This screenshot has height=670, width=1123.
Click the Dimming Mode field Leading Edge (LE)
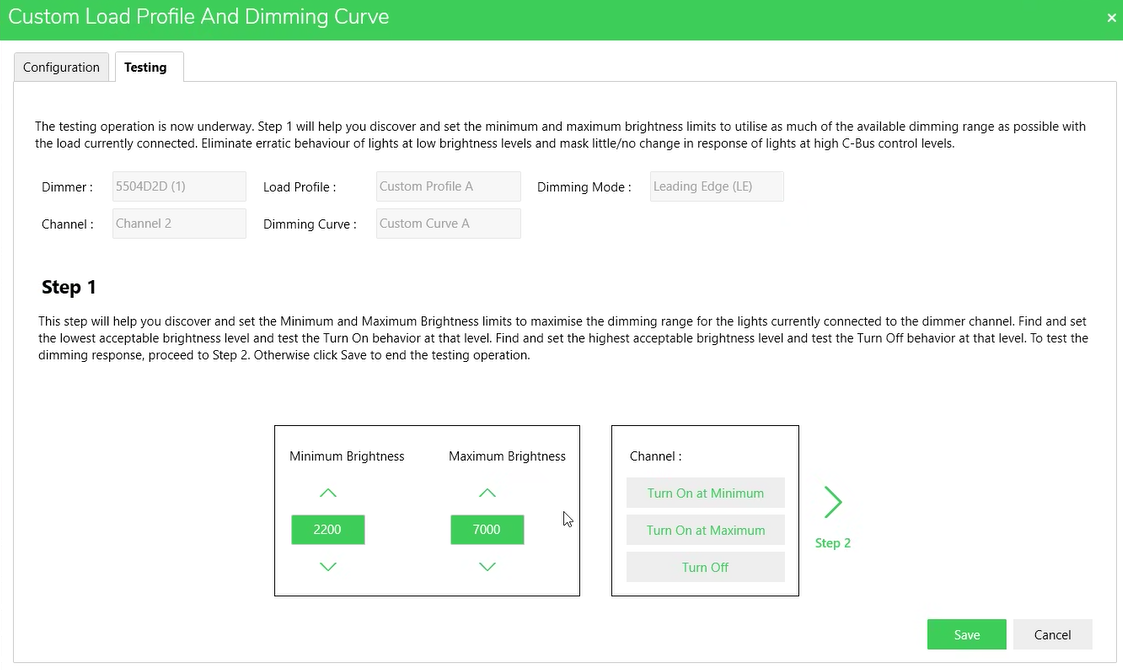717,186
